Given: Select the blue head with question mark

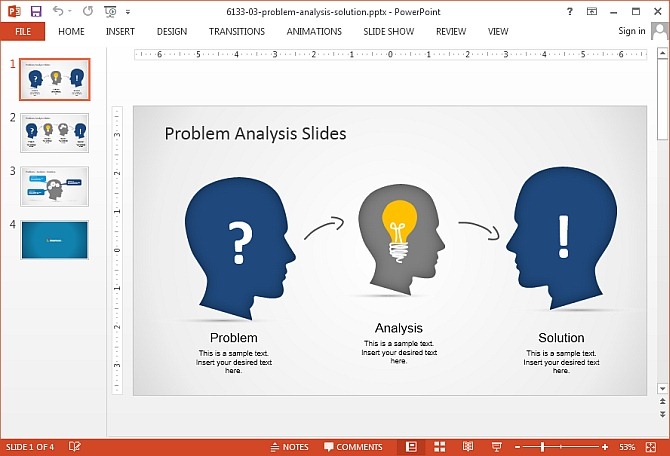Looking at the screenshot, I should click(x=239, y=248).
